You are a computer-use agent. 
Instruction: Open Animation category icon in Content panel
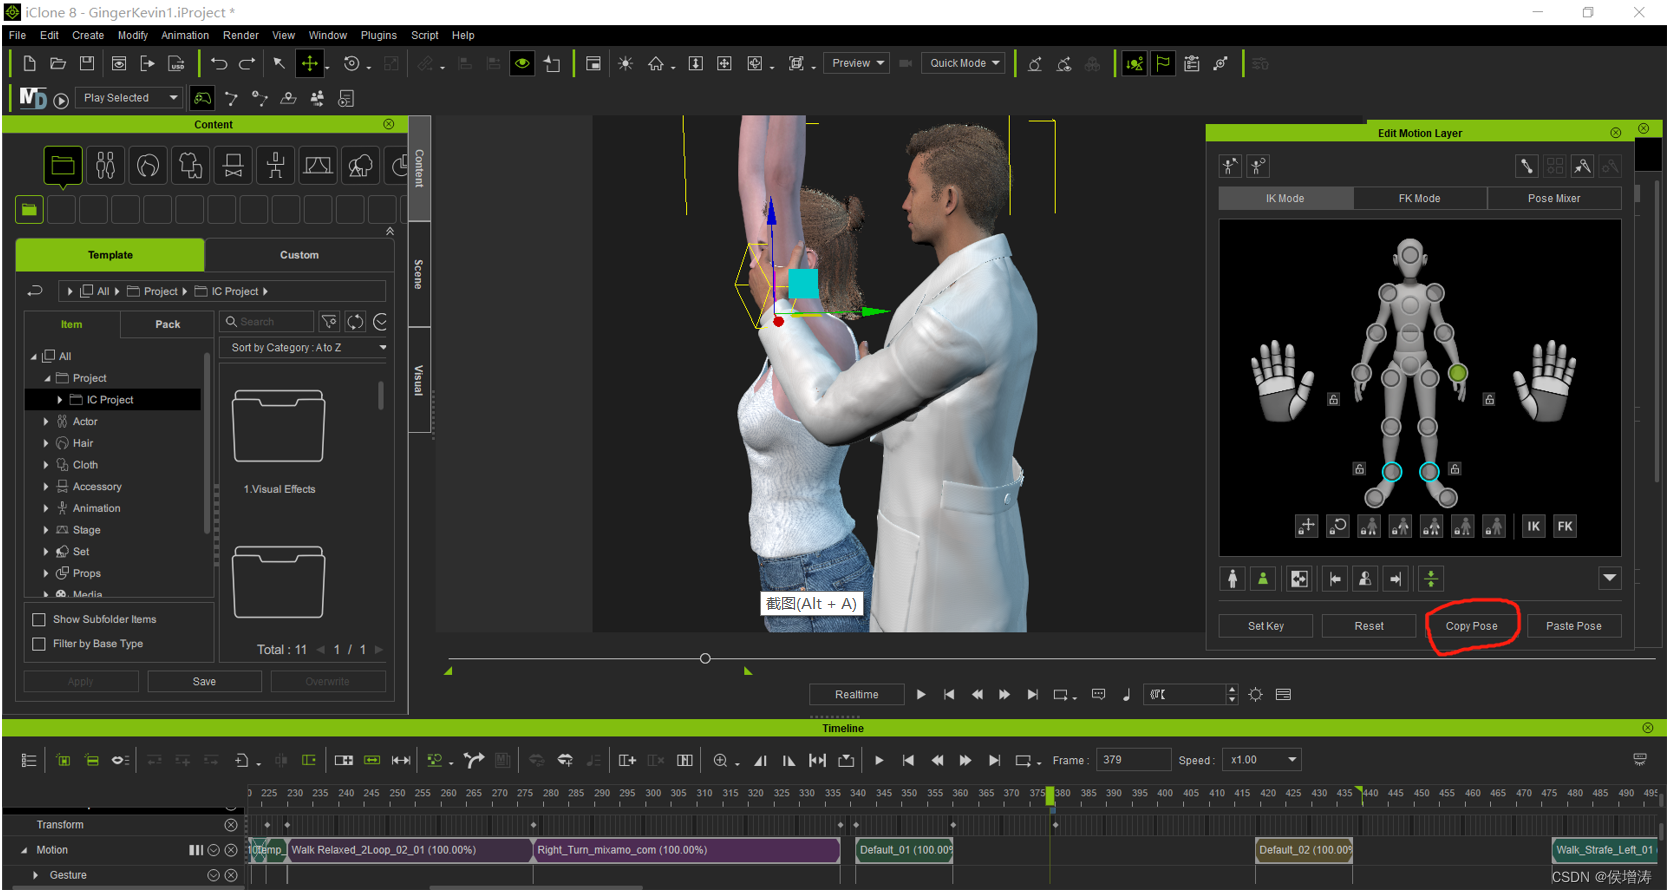click(x=275, y=165)
